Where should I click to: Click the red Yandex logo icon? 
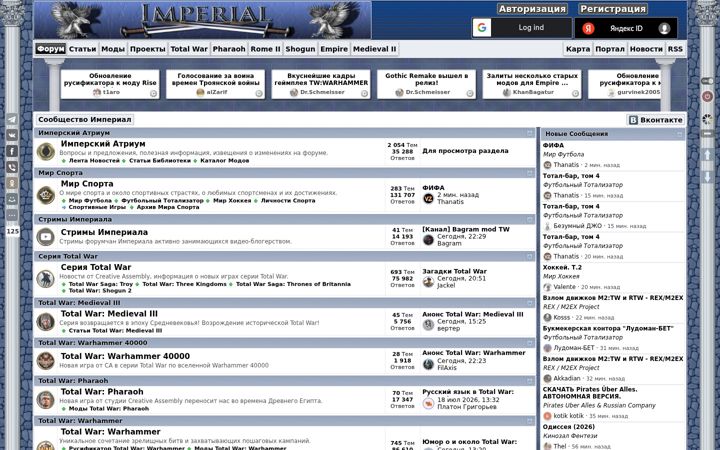pyautogui.click(x=588, y=28)
